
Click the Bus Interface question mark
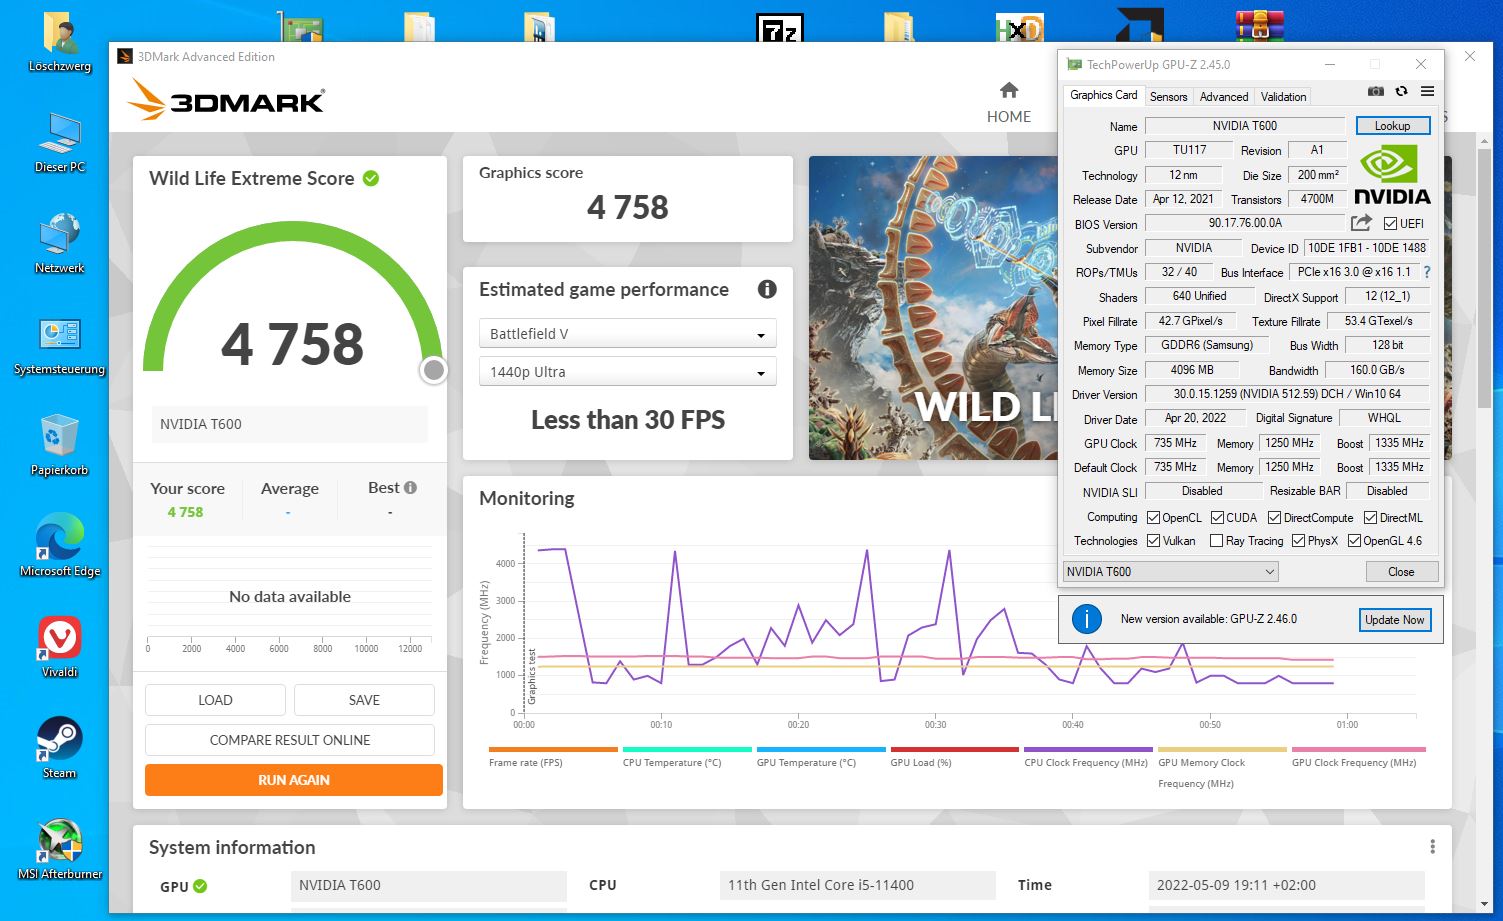(x=1427, y=272)
